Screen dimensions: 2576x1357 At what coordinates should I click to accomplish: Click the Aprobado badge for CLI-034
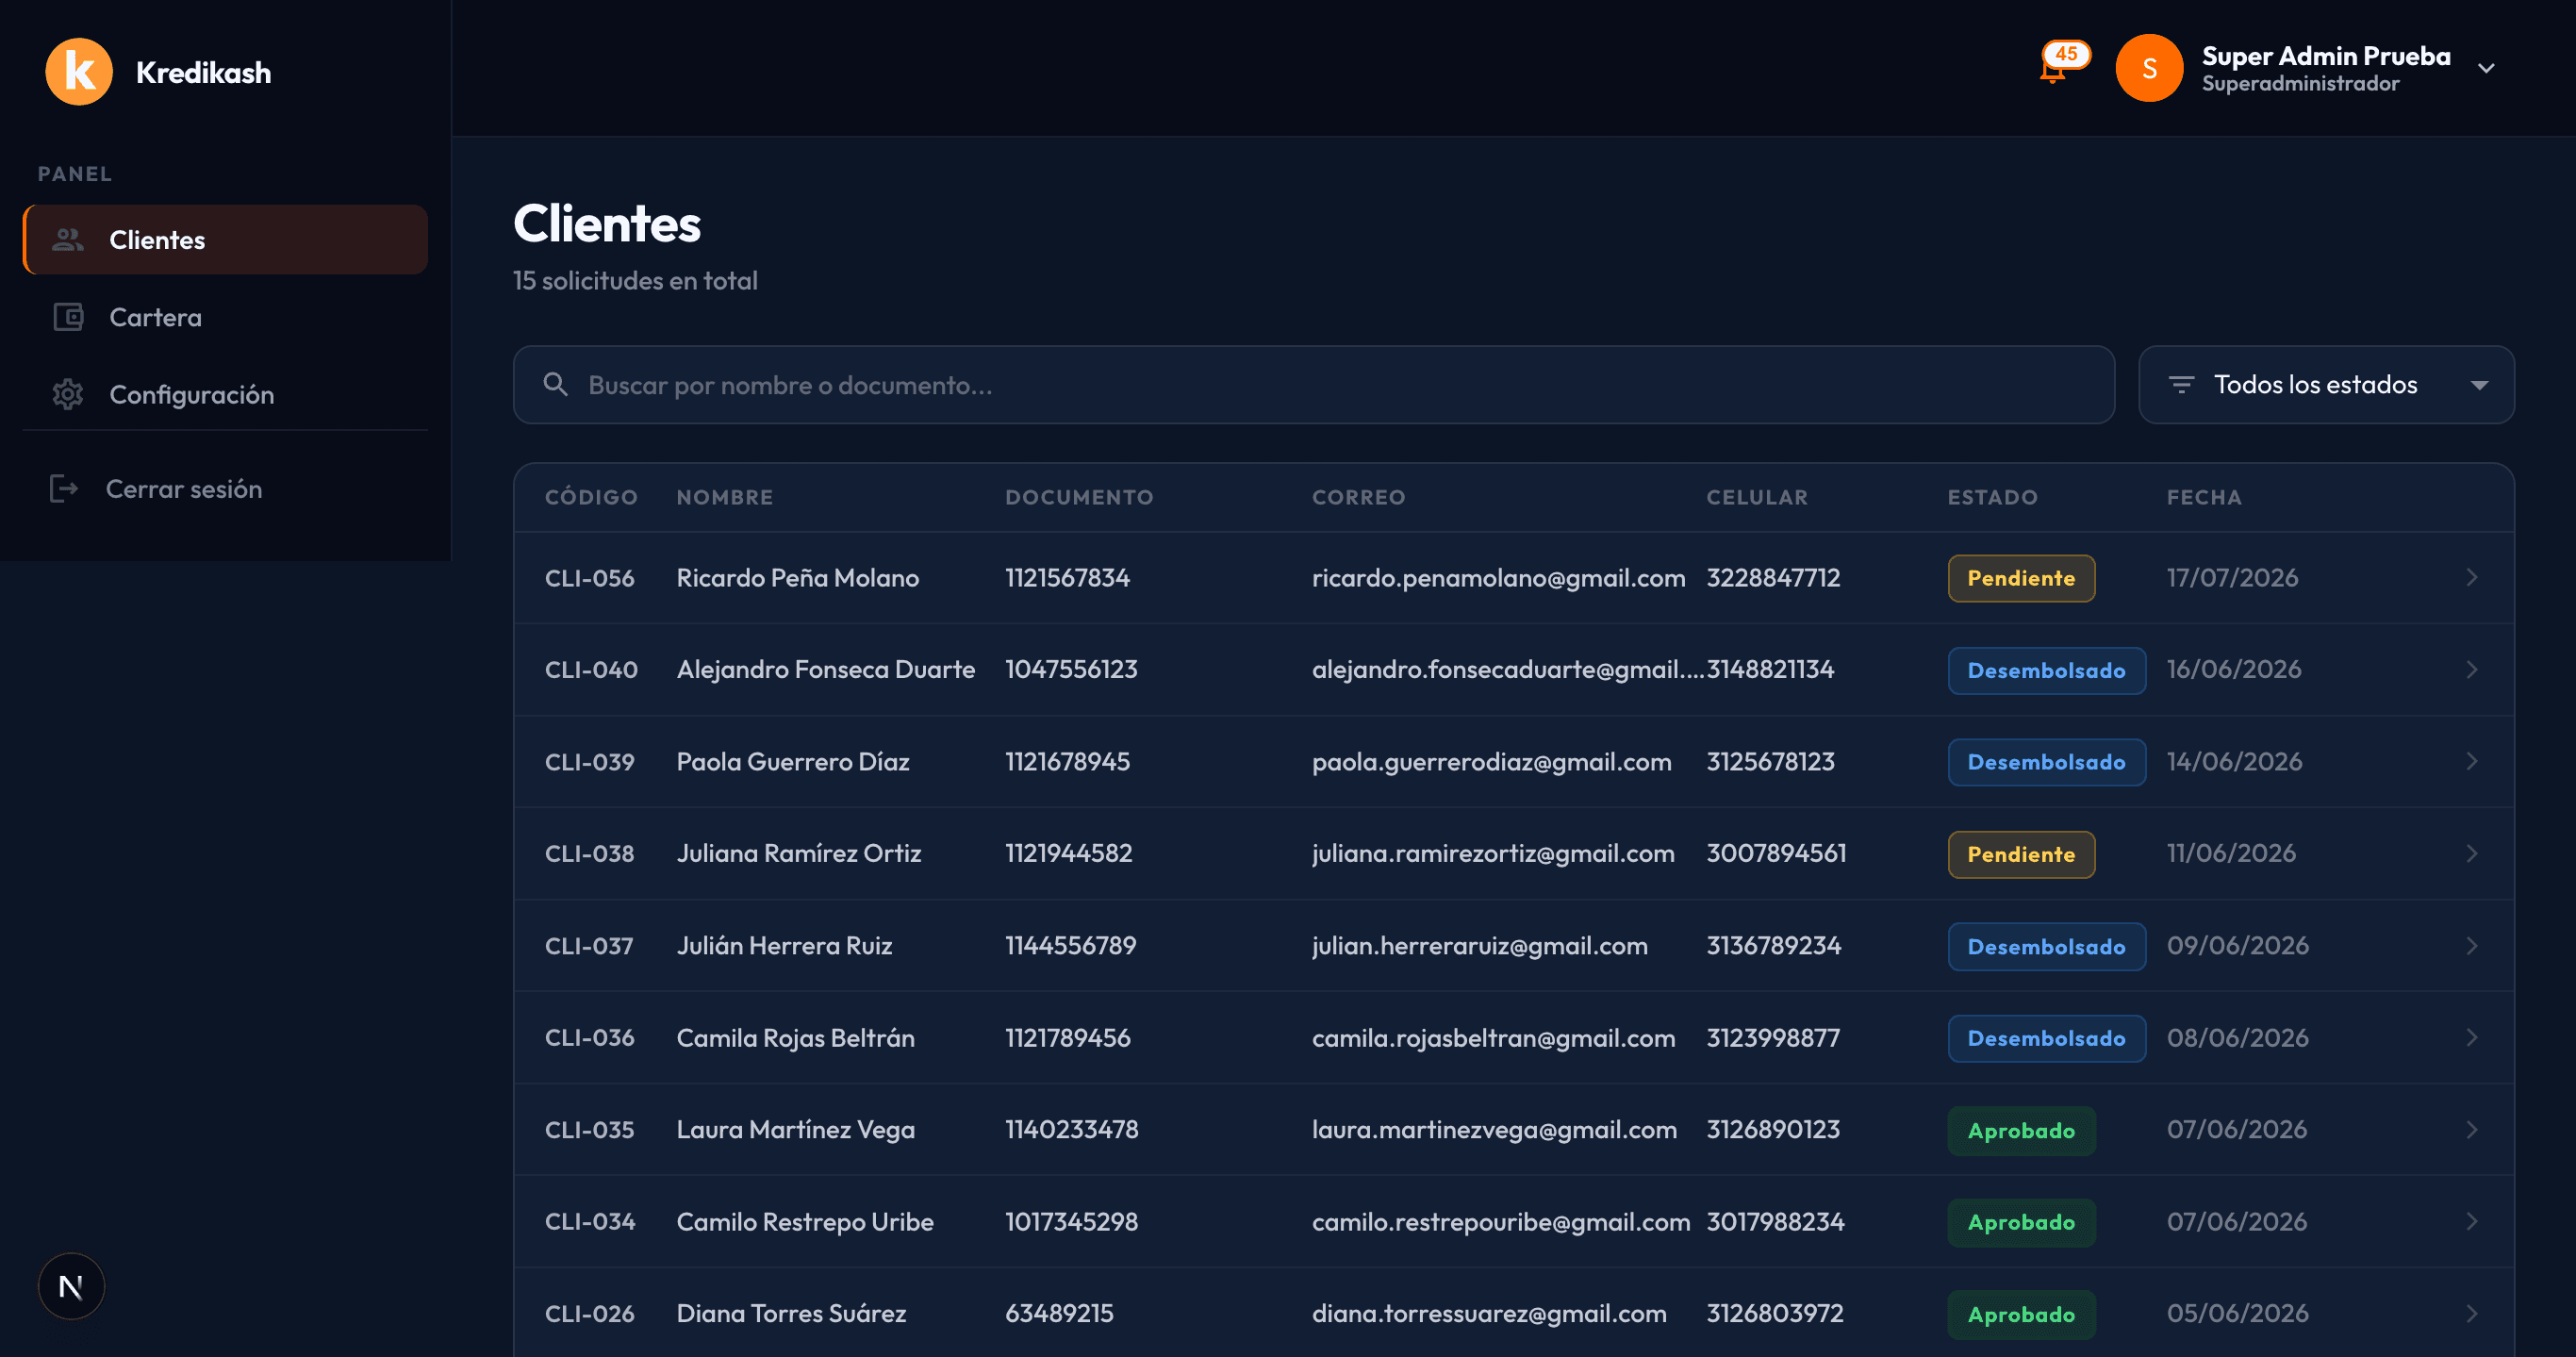[x=2020, y=1222]
